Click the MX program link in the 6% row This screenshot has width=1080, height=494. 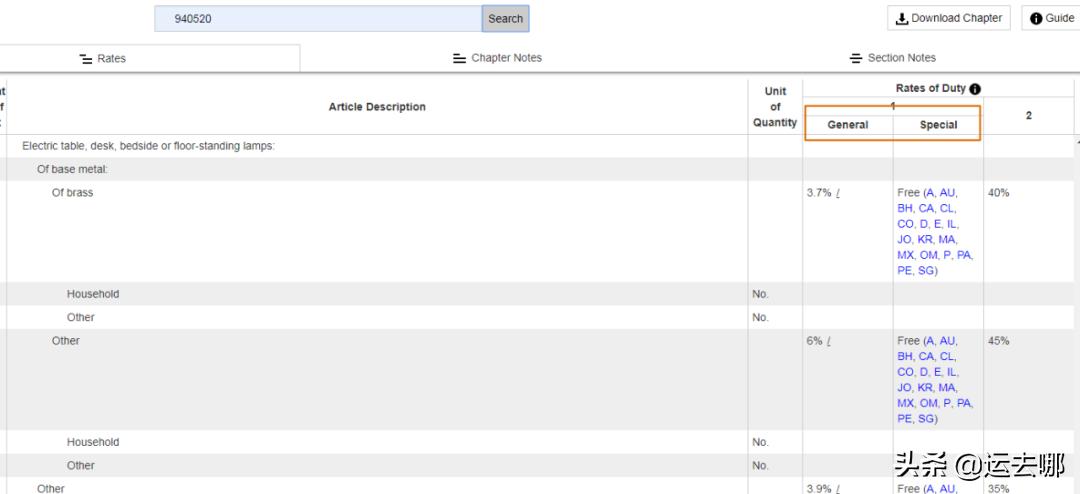[907, 403]
